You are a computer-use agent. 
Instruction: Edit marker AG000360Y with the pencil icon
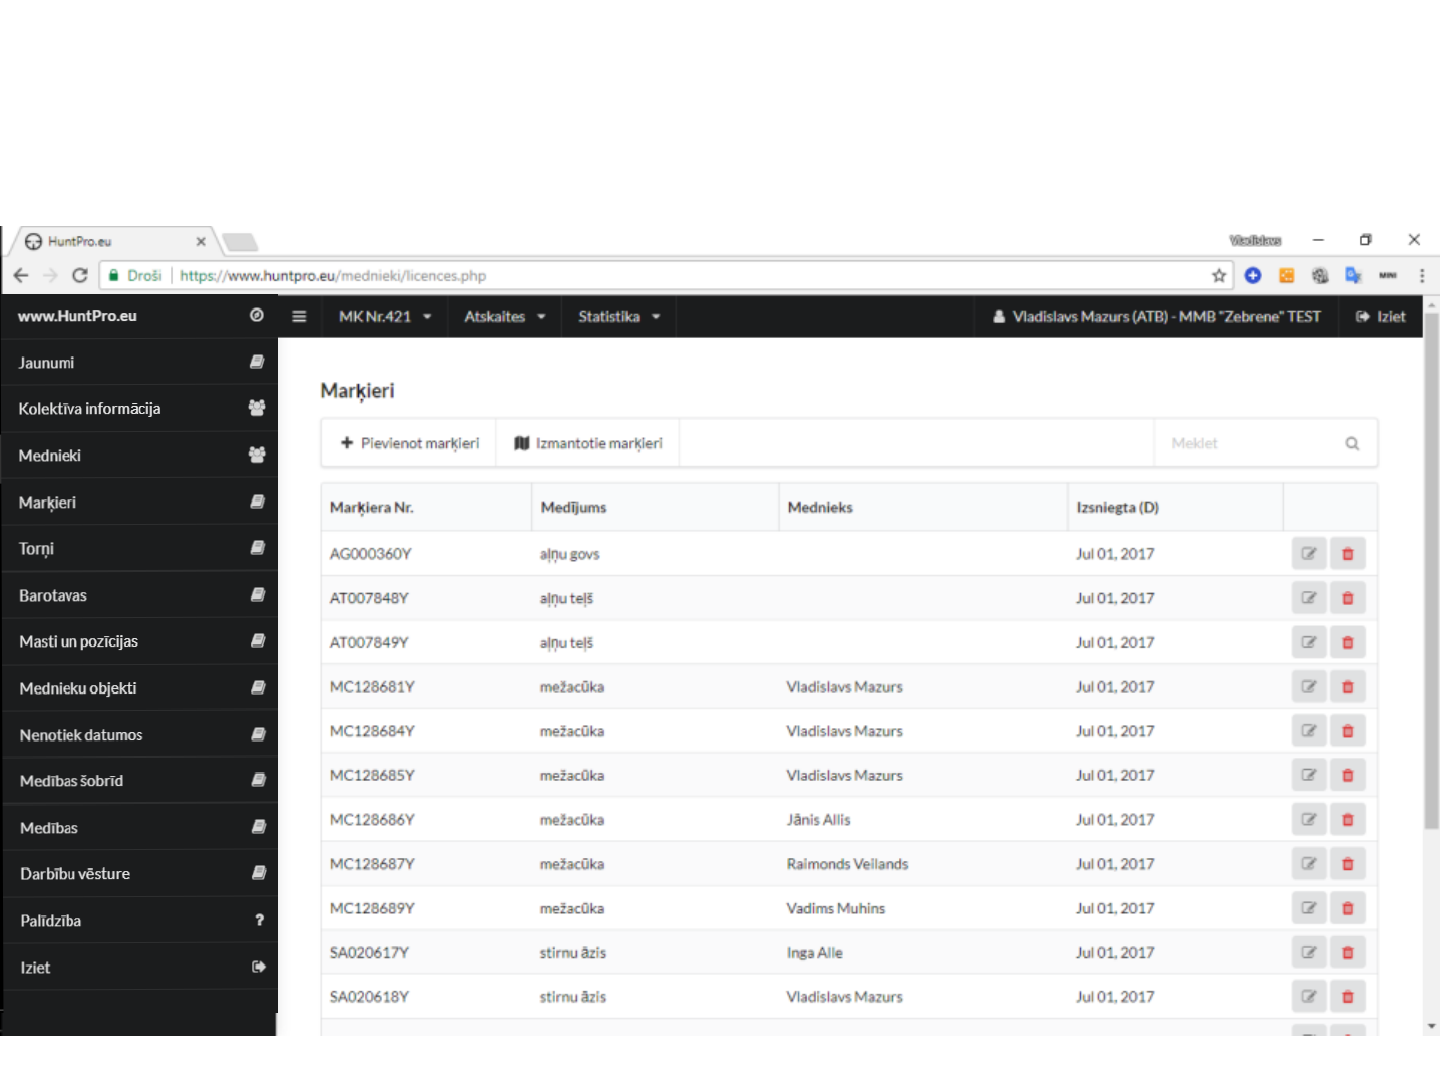pos(1309,554)
